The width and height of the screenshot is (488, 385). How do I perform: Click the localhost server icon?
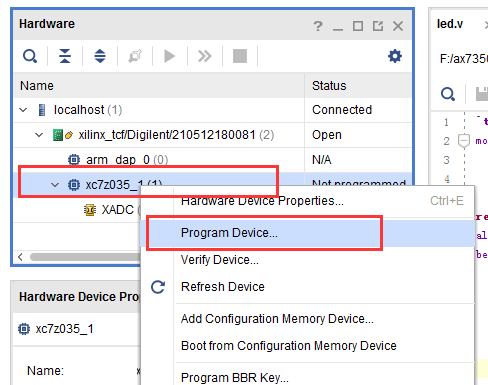coord(42,110)
